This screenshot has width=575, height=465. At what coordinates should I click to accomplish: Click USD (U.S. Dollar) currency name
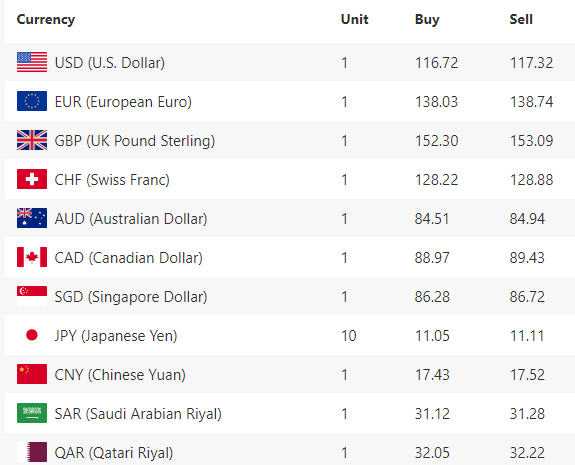coord(110,63)
